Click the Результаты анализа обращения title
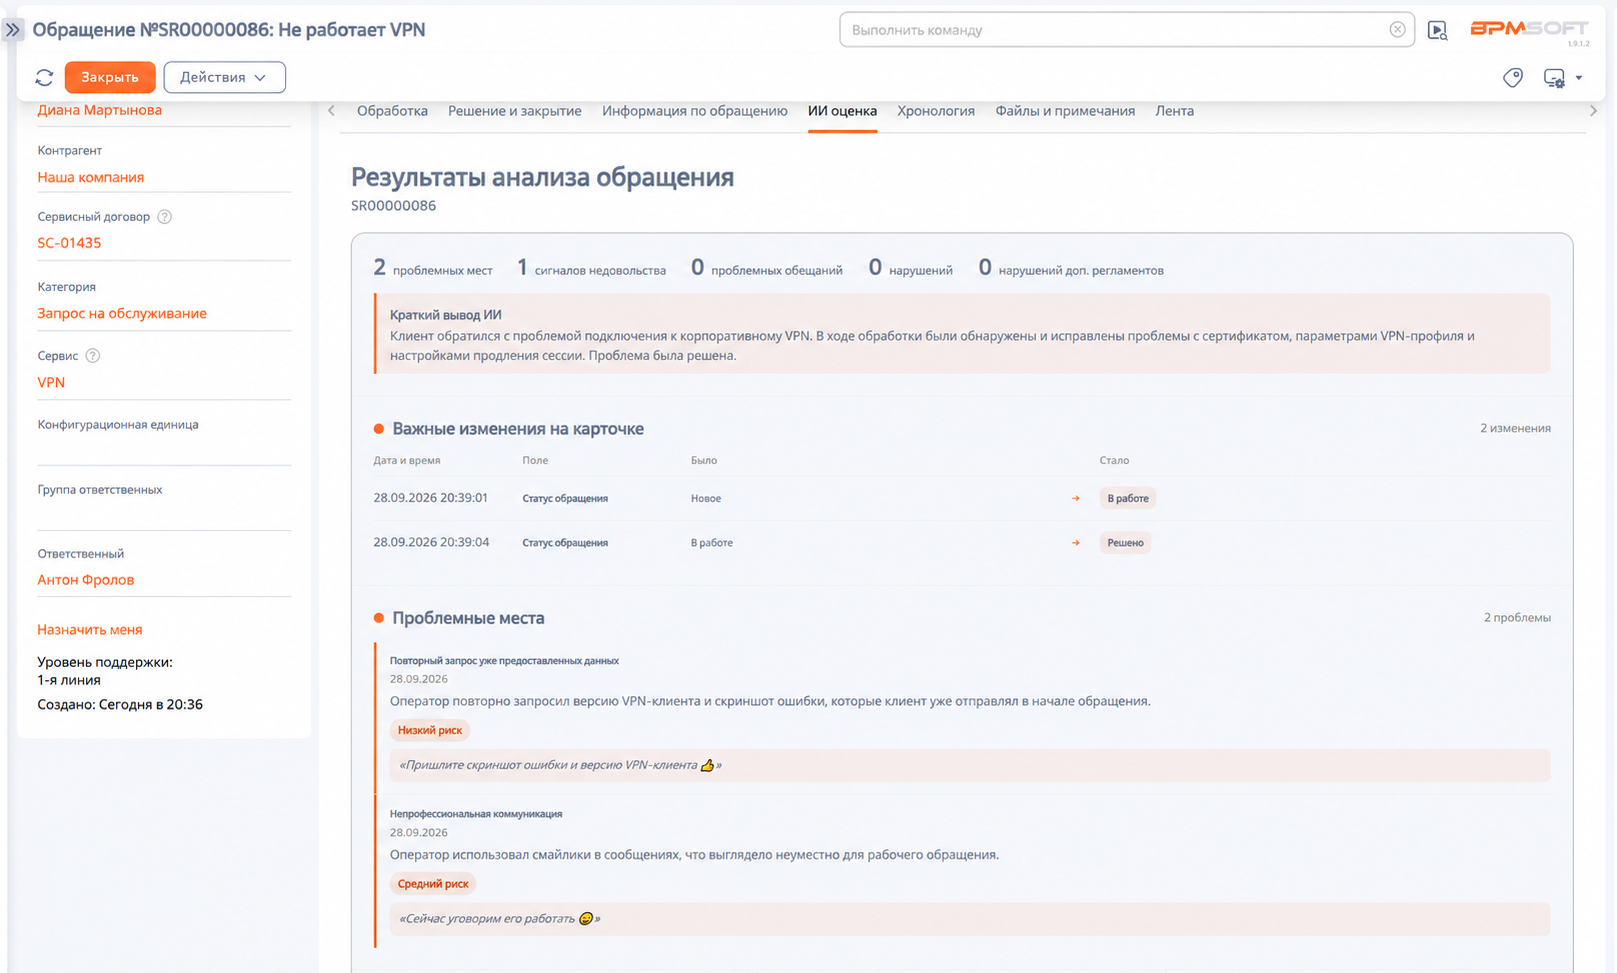Screen dimensions: 1617x973 542,177
